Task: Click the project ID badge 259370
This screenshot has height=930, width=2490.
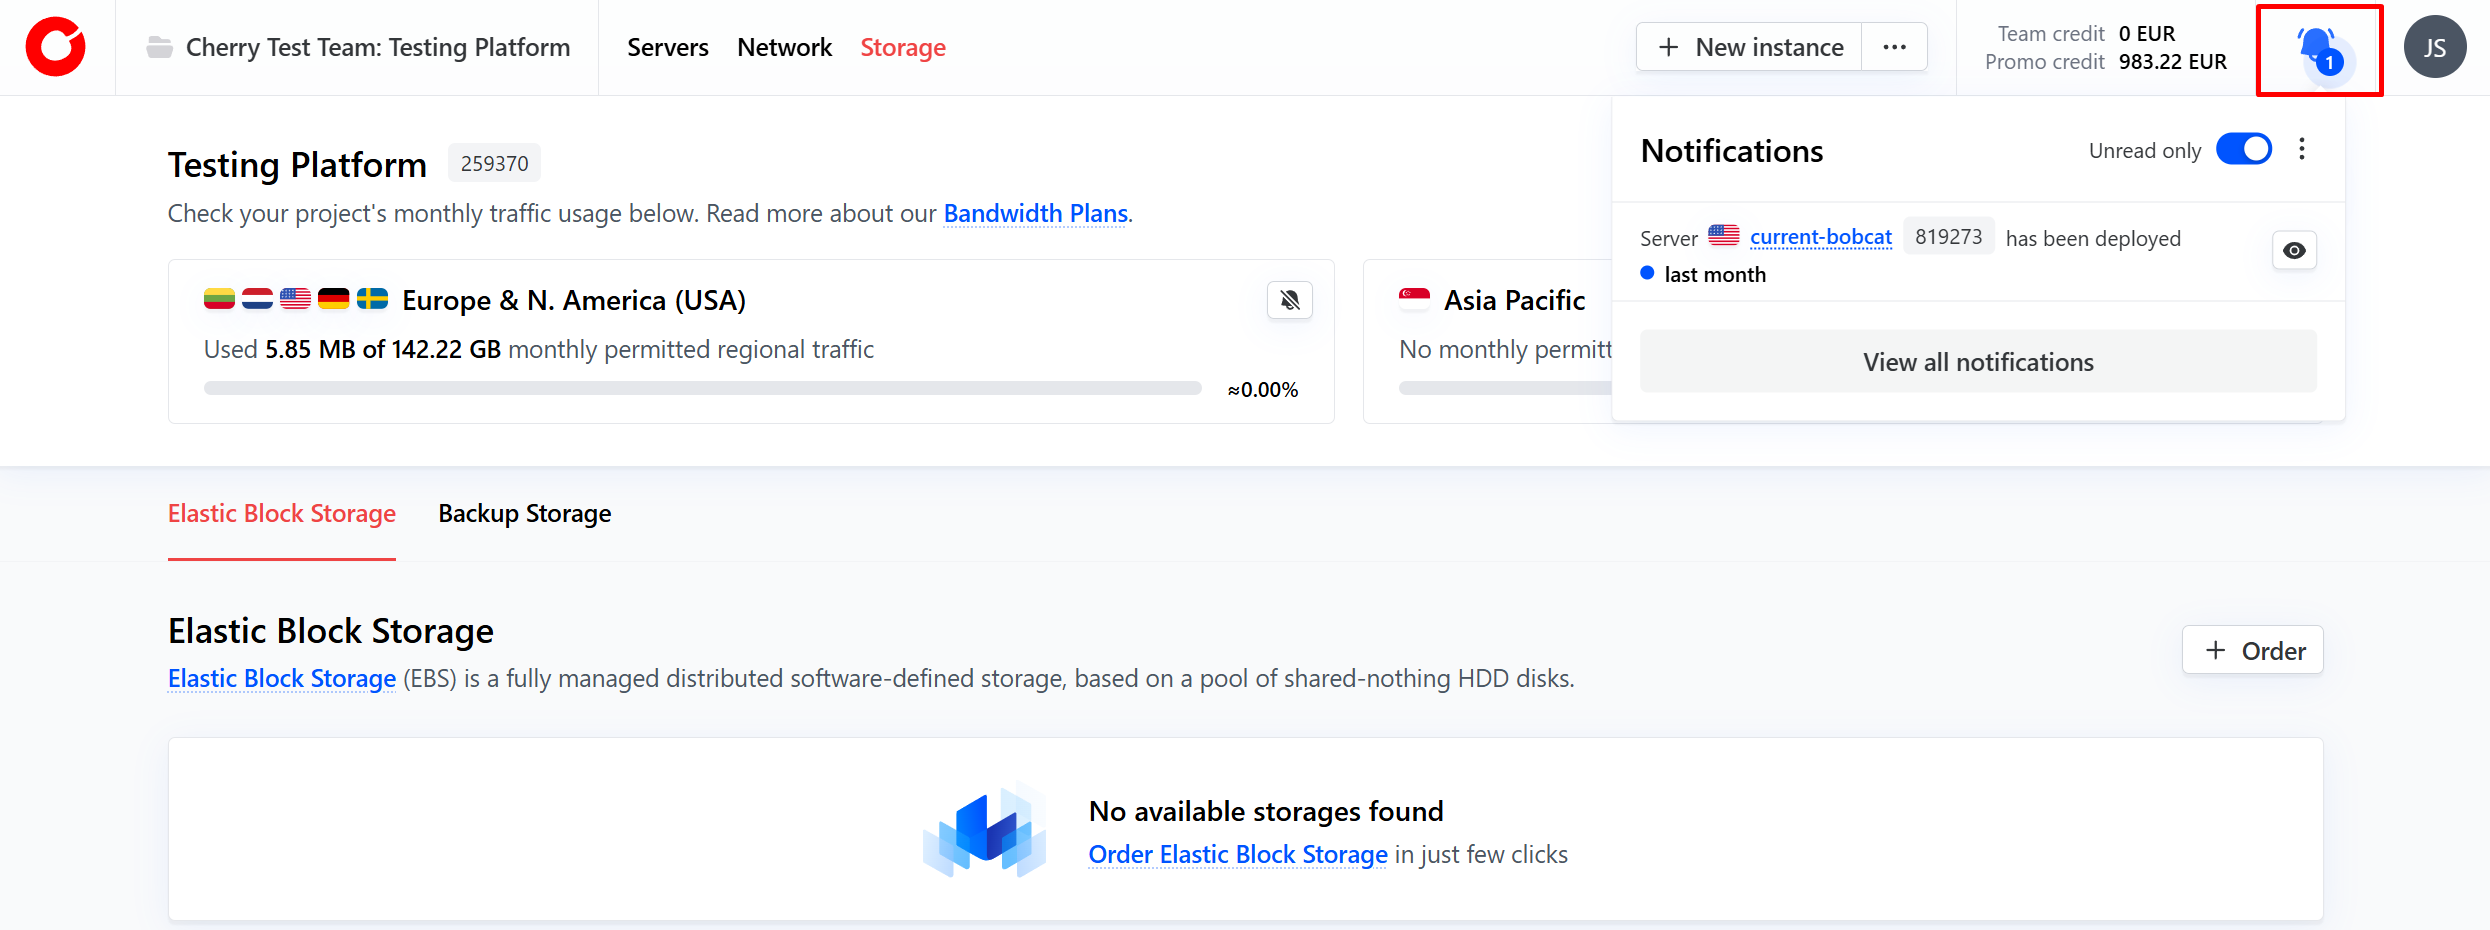Action: click(x=494, y=163)
